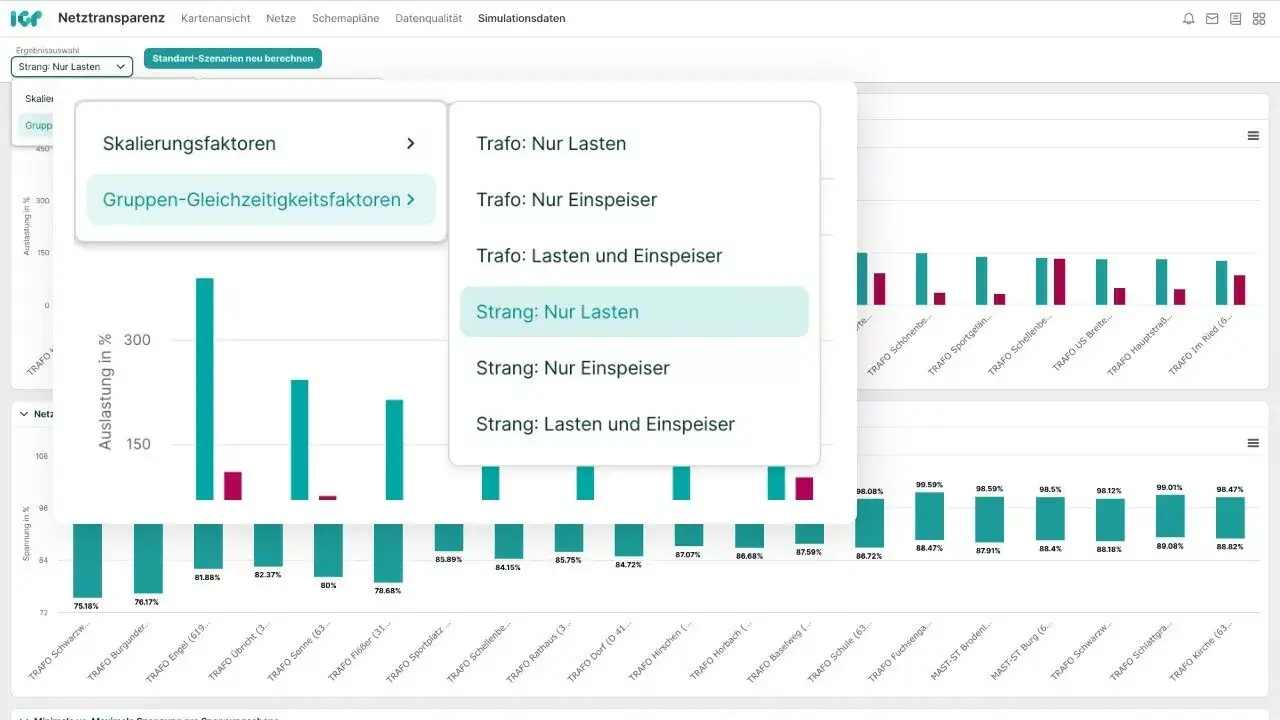Click the 85.75% voltage value
The image size is (1280, 720).
point(569,560)
